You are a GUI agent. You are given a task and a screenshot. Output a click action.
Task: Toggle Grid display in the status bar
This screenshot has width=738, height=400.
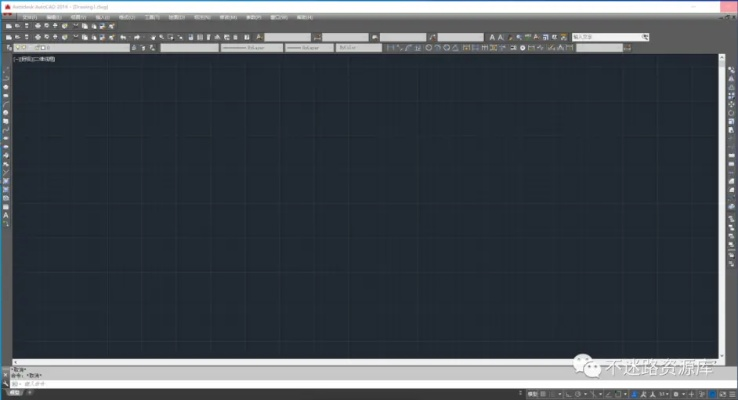tap(544, 394)
